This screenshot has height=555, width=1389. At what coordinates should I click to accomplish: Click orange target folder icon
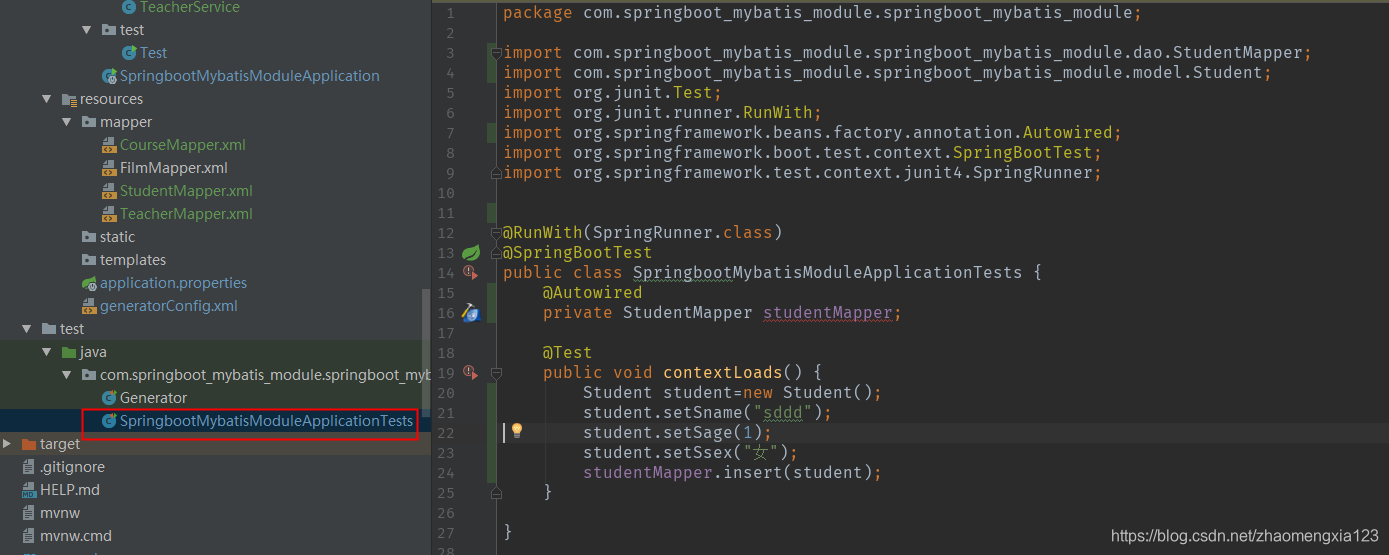(30, 444)
